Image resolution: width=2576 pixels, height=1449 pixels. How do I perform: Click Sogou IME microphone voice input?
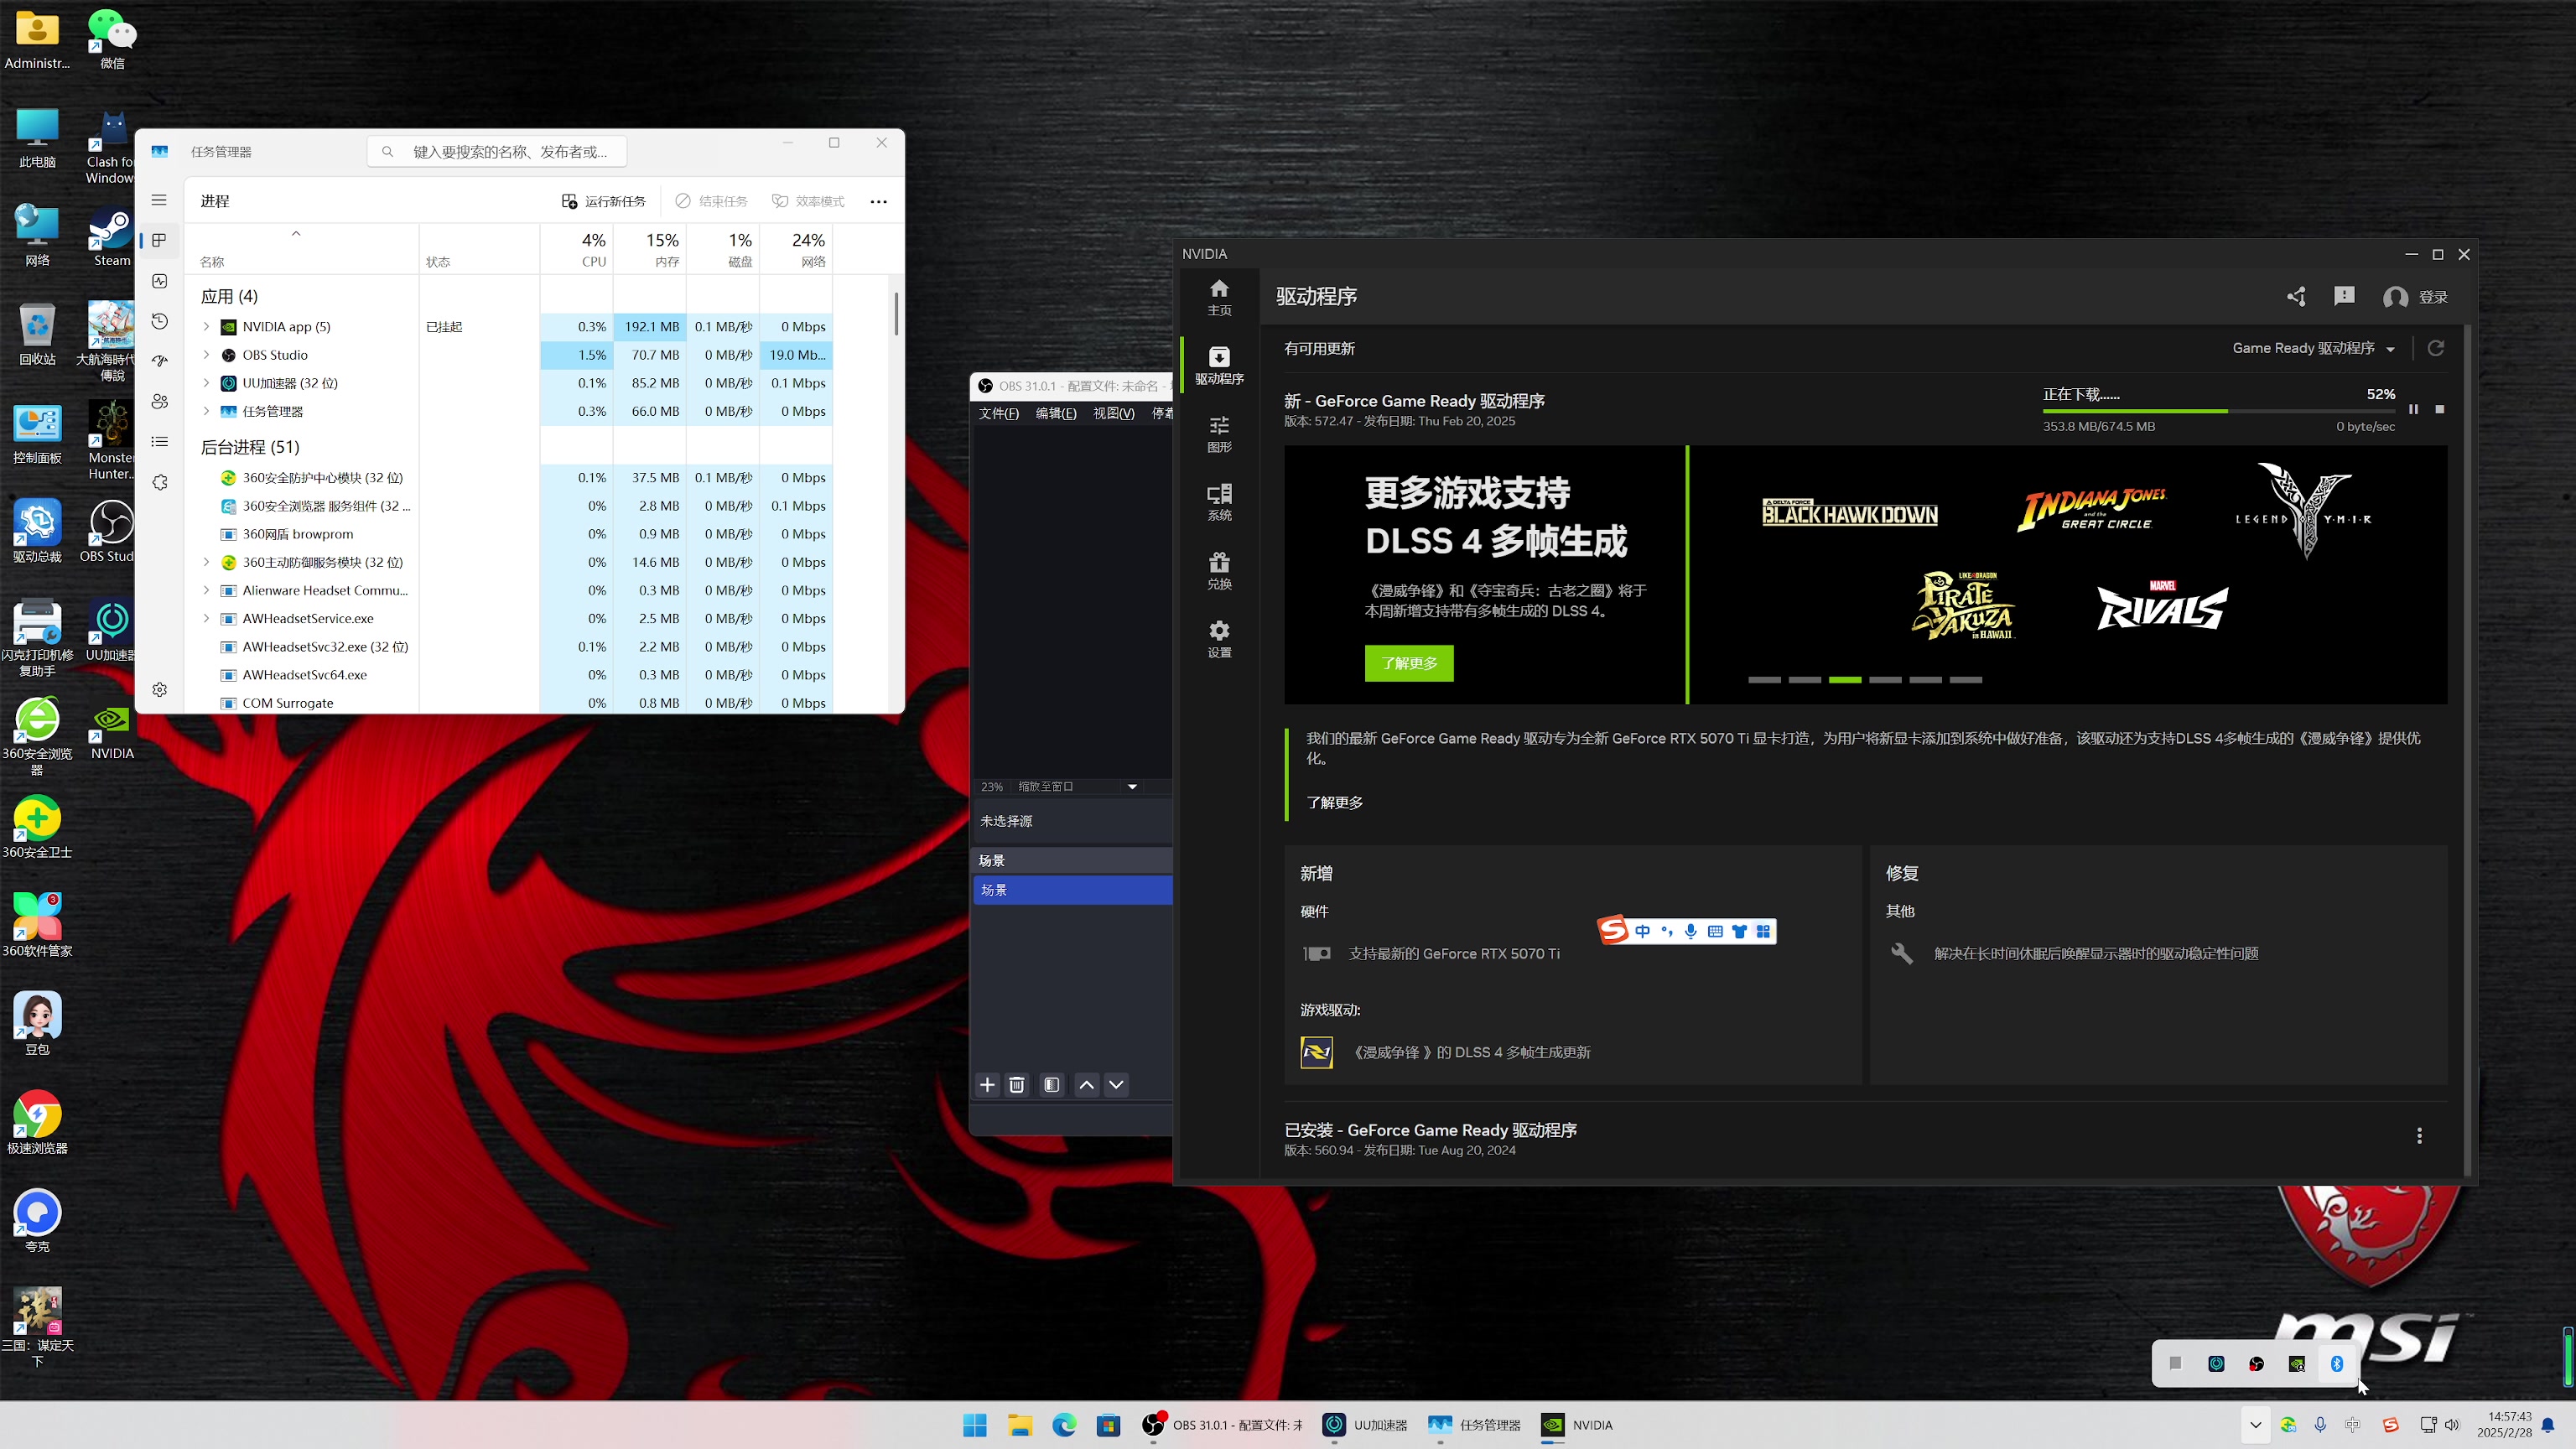1690,931
